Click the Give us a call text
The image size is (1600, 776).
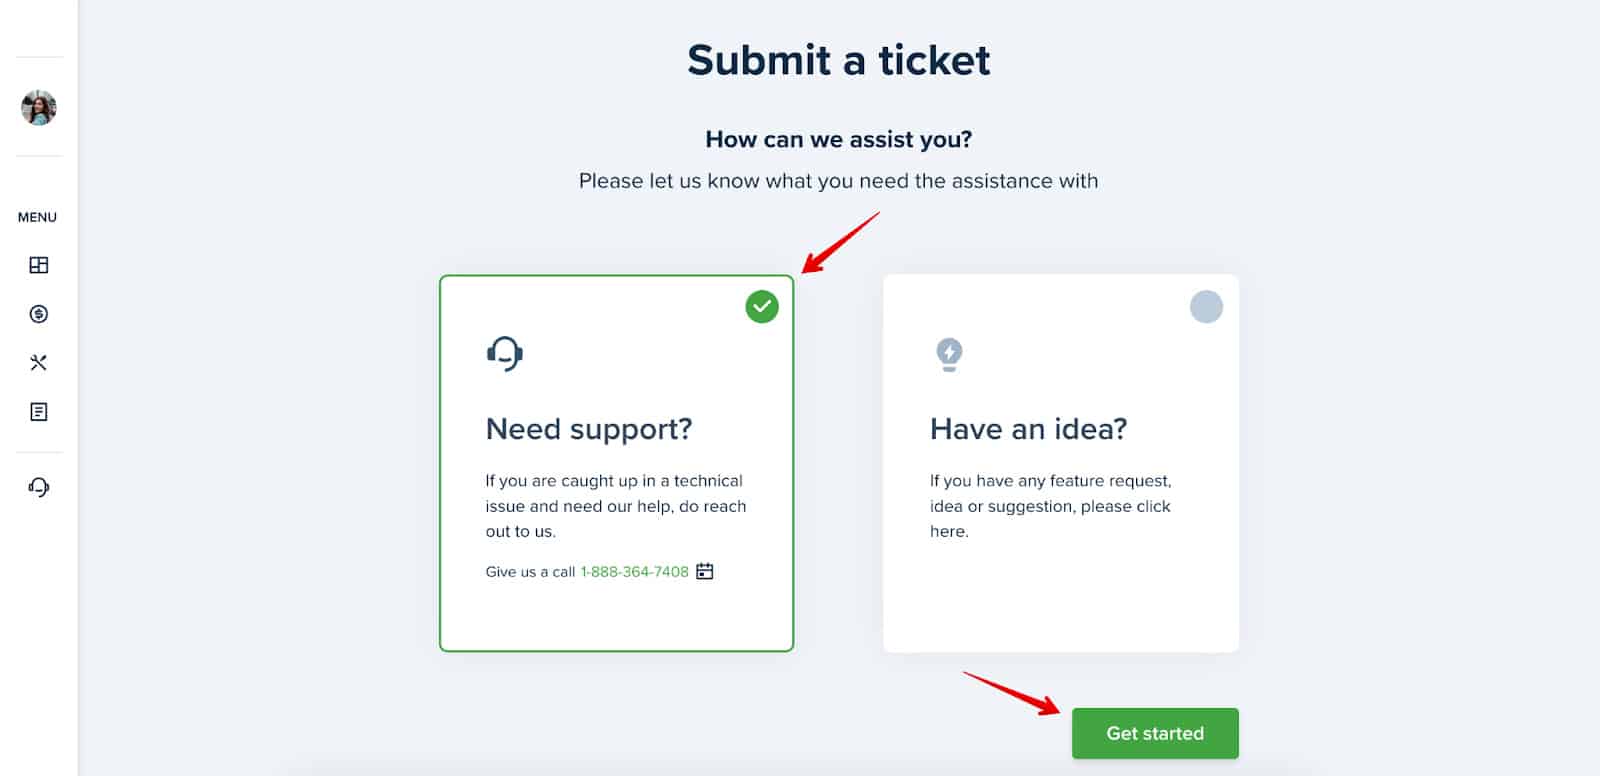coord(530,572)
